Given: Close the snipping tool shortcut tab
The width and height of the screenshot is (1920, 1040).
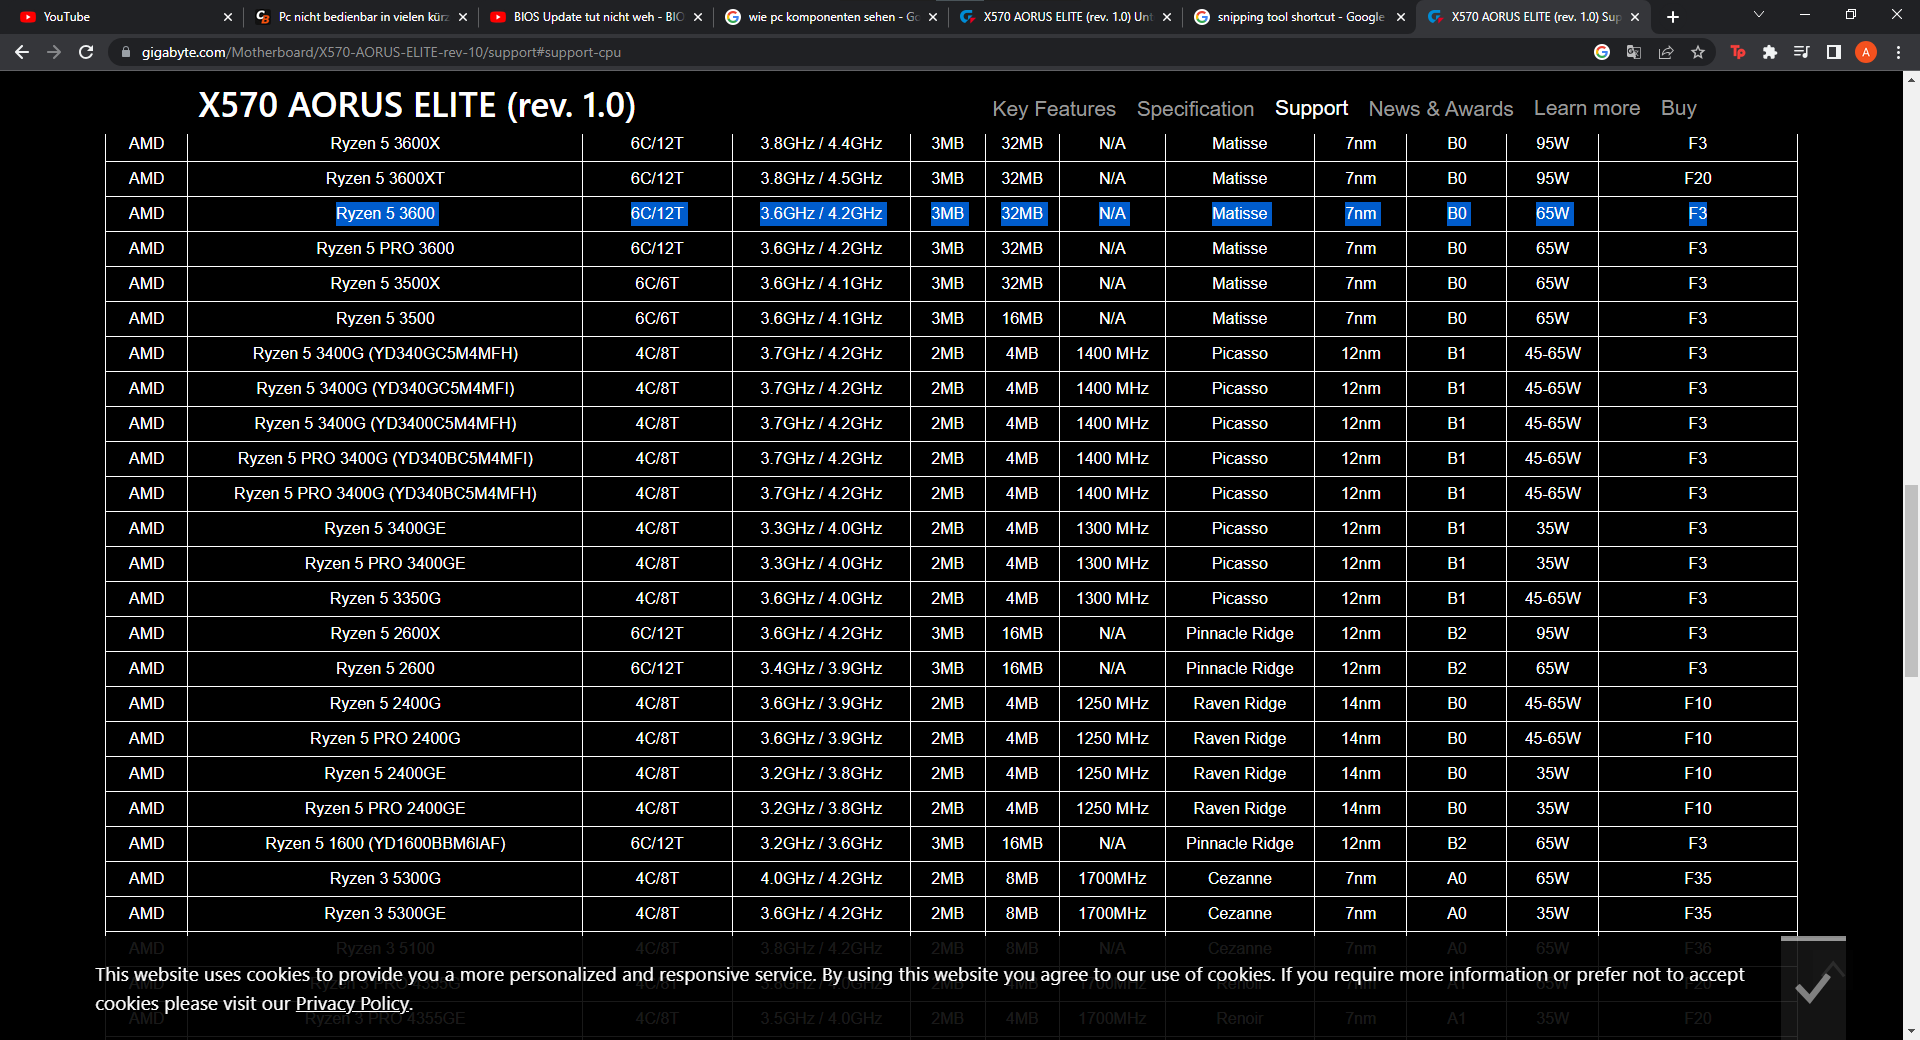Looking at the screenshot, I should click(x=1401, y=17).
